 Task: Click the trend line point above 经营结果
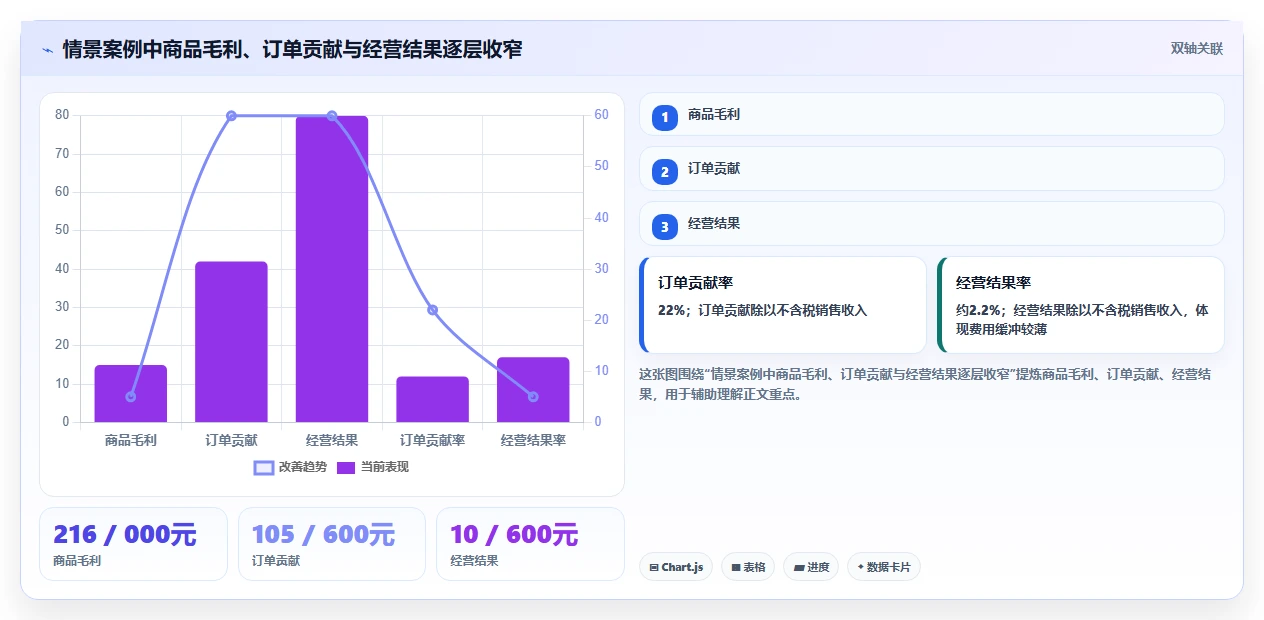(332, 116)
